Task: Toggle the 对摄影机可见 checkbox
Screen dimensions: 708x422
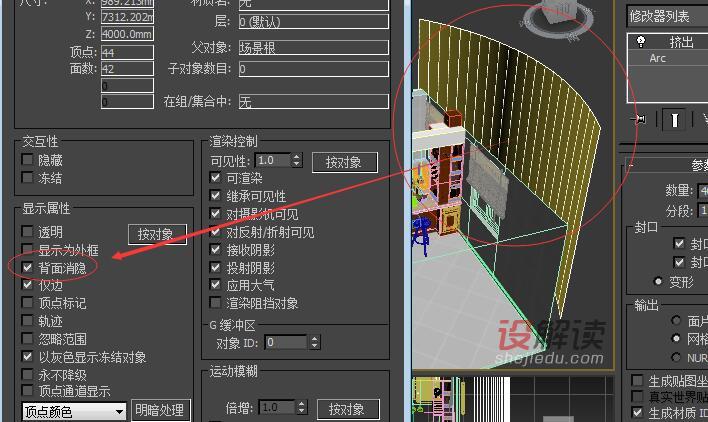Action: point(215,214)
